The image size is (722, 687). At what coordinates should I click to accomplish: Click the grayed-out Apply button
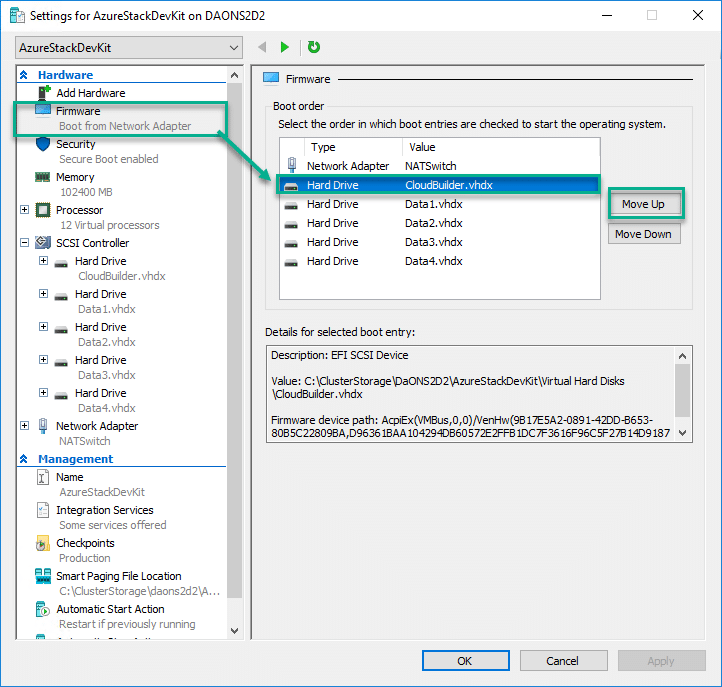point(661,661)
